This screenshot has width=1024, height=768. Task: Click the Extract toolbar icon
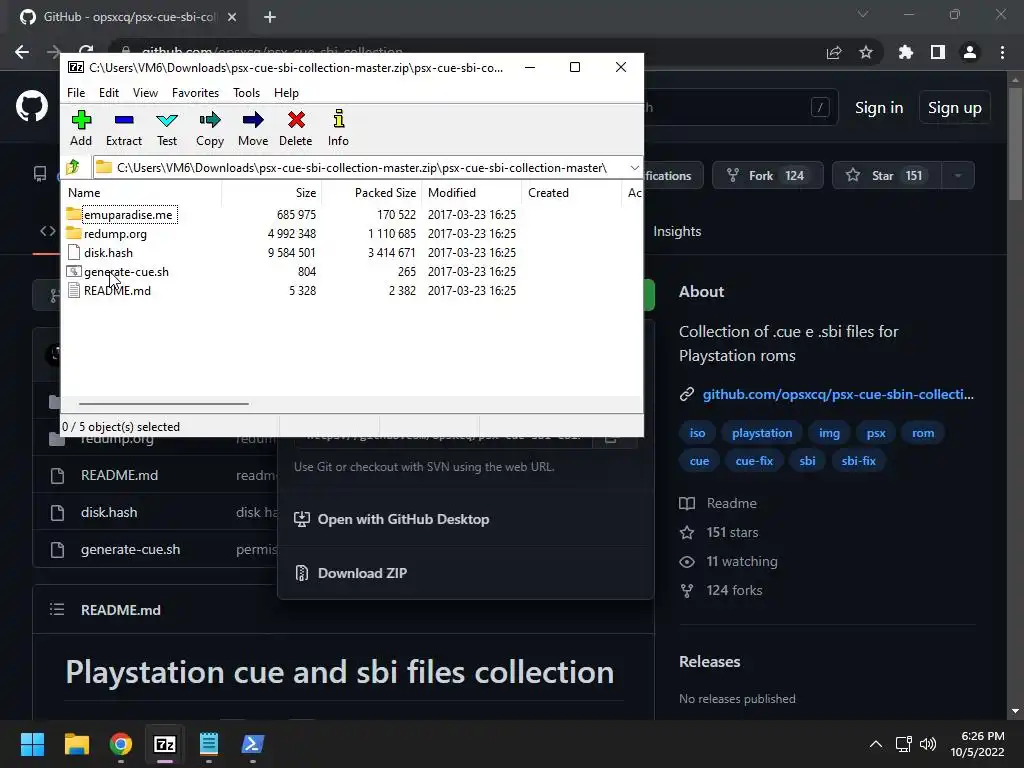123,128
